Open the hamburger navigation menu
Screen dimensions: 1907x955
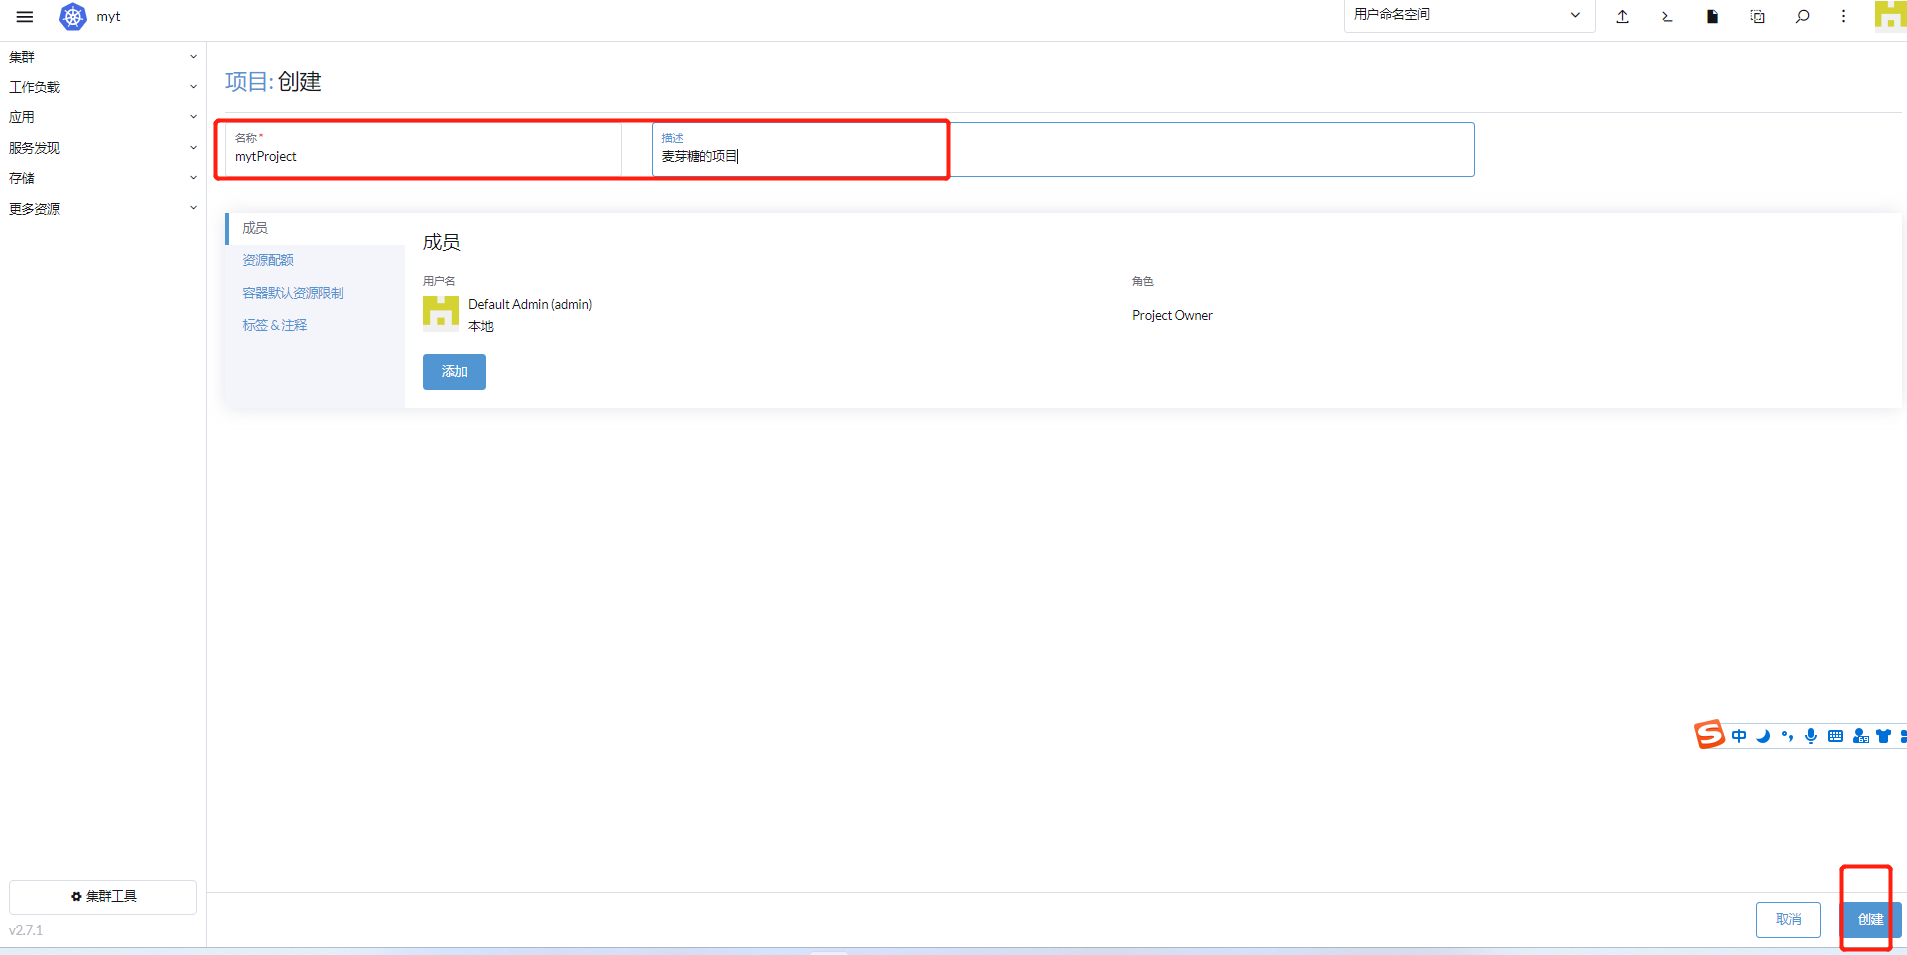(x=25, y=17)
